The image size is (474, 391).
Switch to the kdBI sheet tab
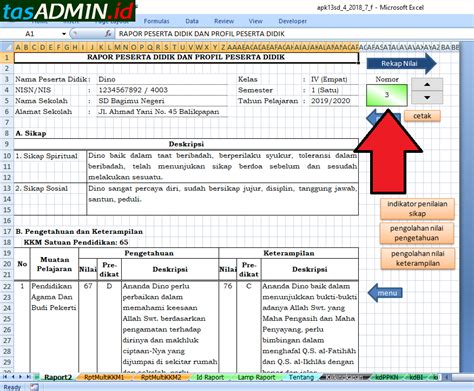tap(416, 377)
